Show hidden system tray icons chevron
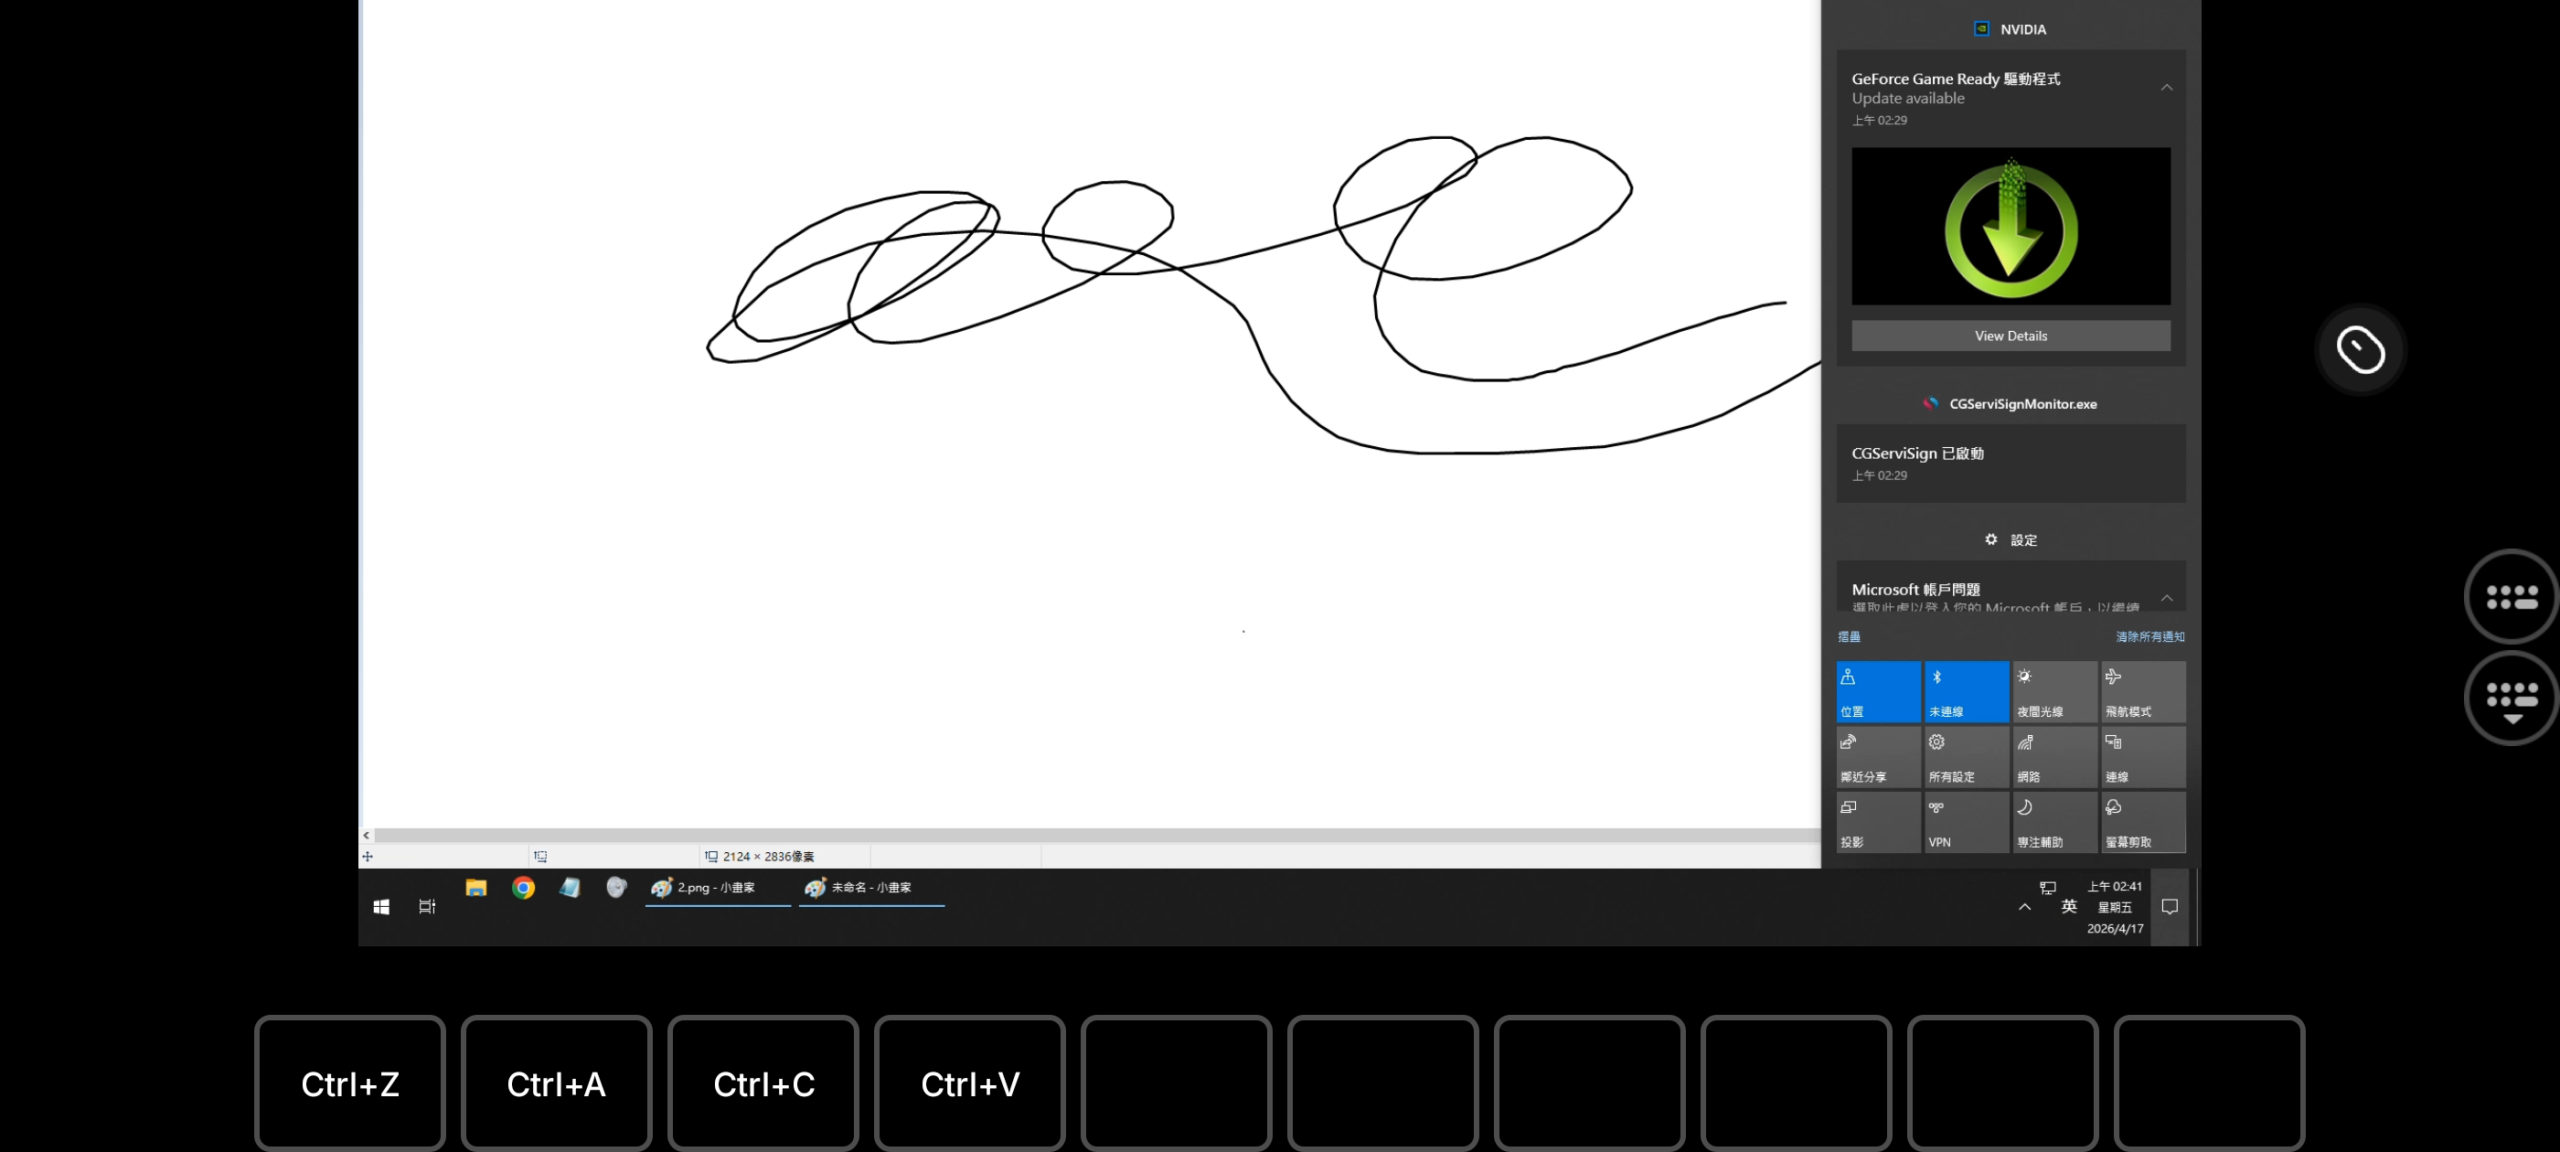2560x1152 pixels. 2024,907
